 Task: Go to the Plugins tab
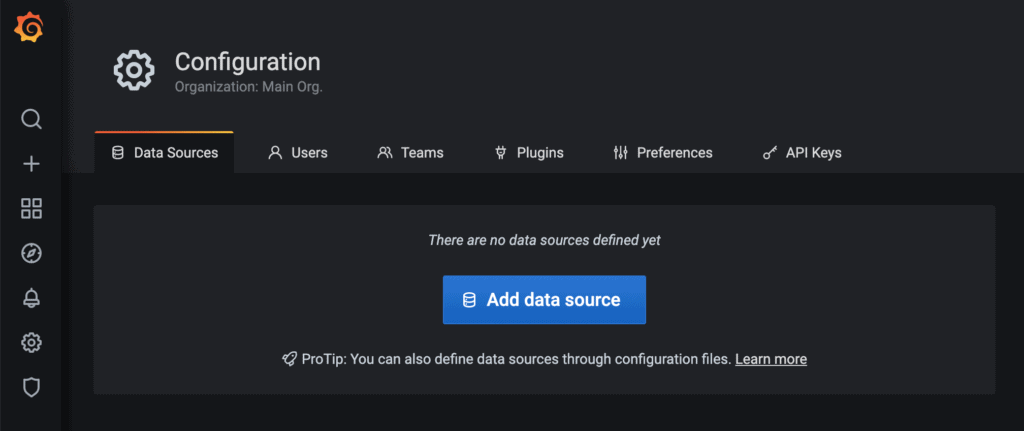click(x=529, y=153)
